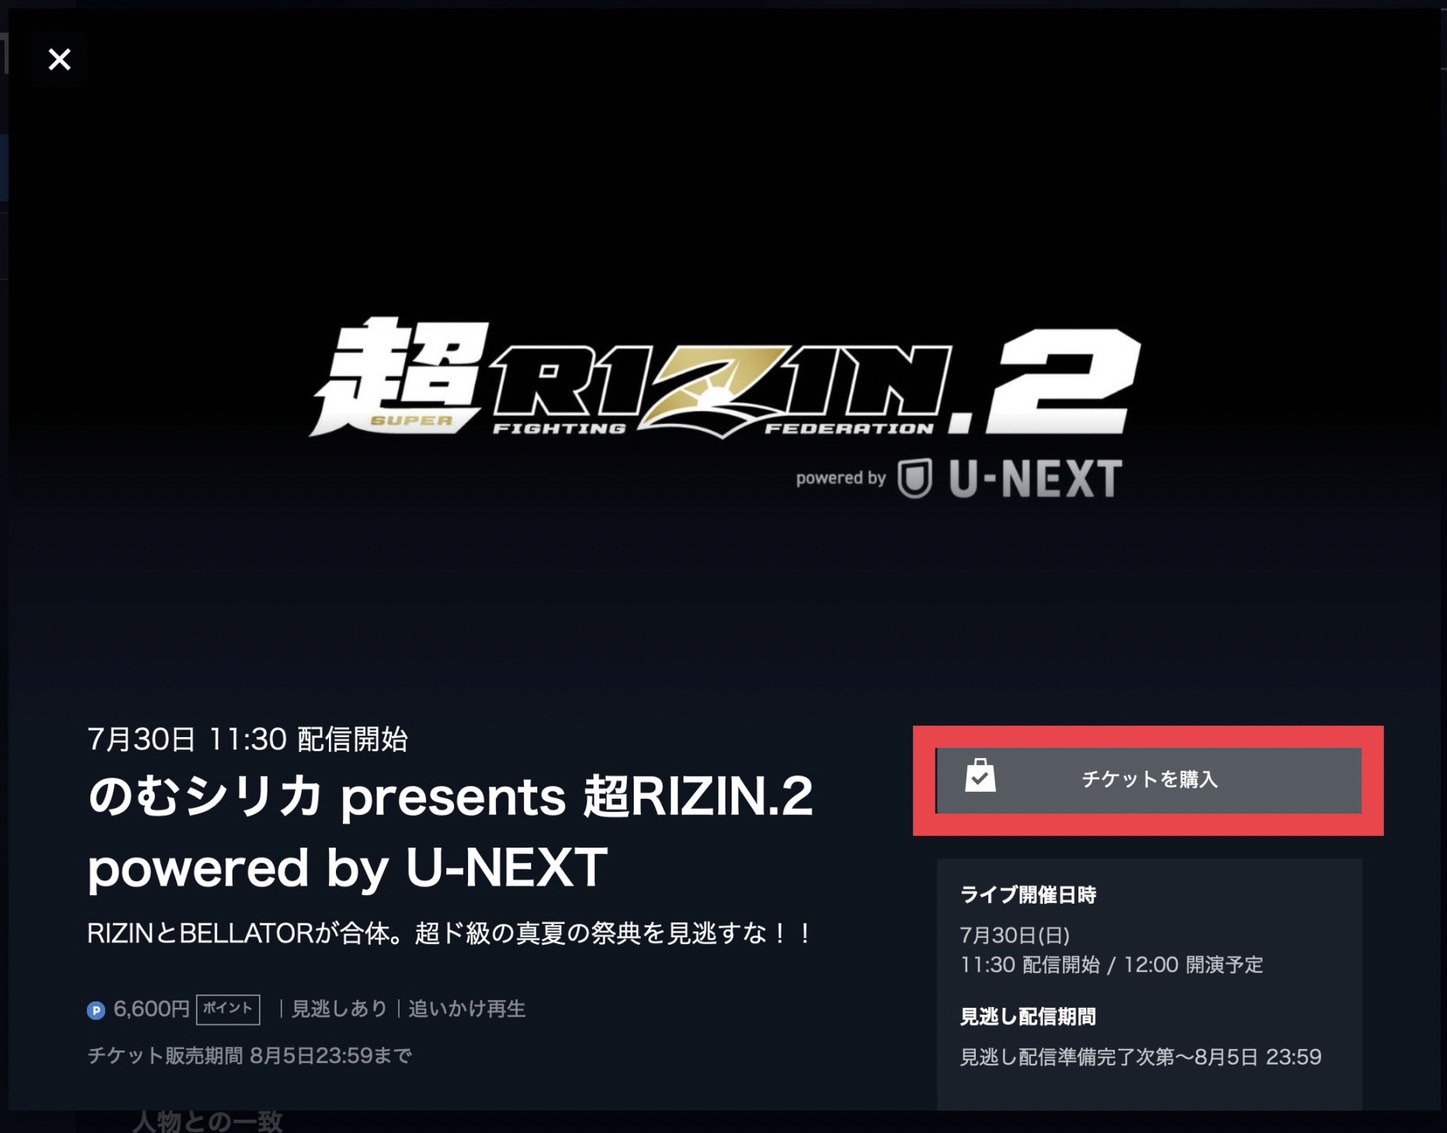This screenshot has width=1447, height=1133.
Task: Click the ポイント badge next to price
Action: (228, 1008)
